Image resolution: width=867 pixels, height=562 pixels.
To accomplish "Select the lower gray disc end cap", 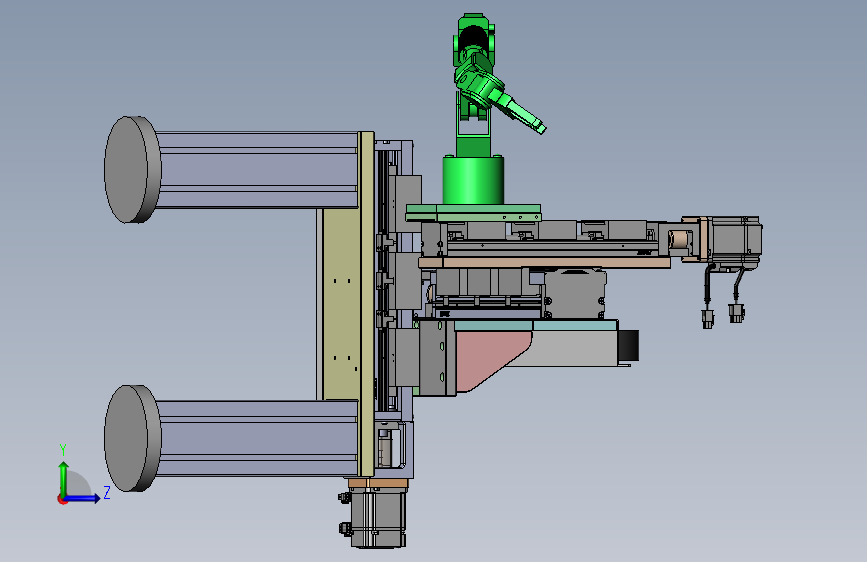I will [133, 438].
